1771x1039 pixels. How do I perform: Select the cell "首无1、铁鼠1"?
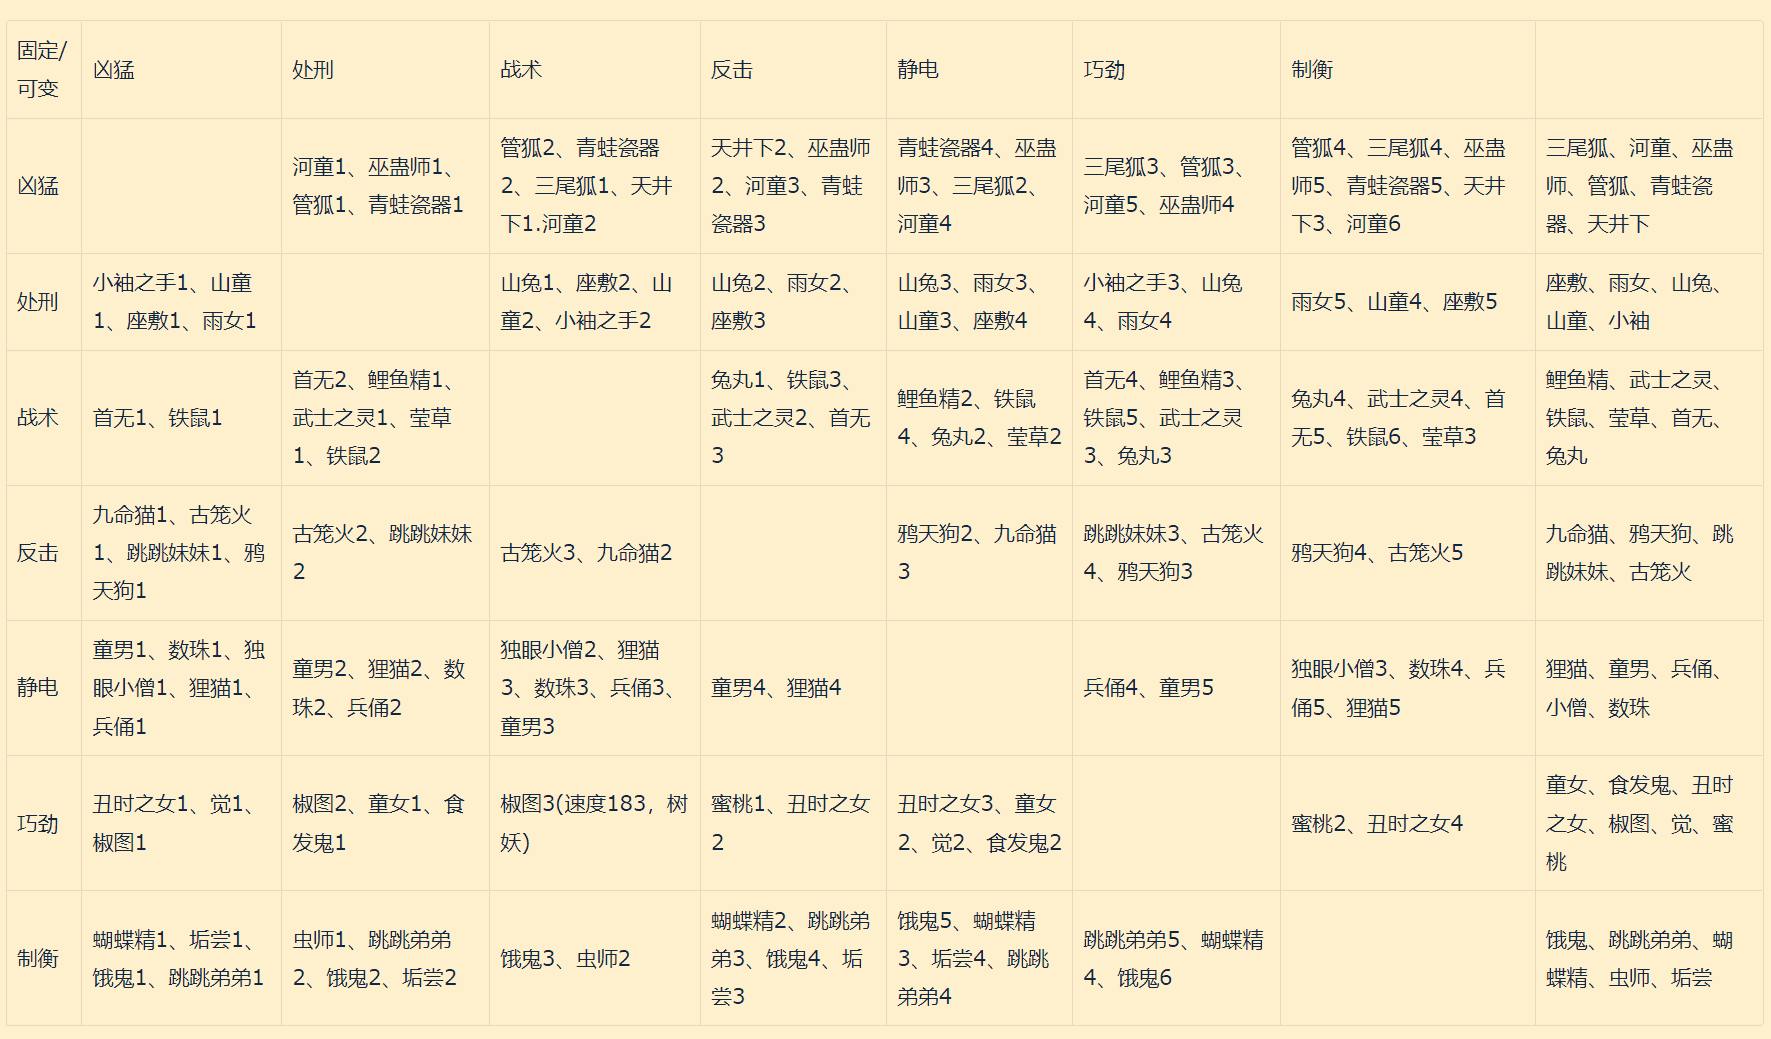click(x=181, y=418)
